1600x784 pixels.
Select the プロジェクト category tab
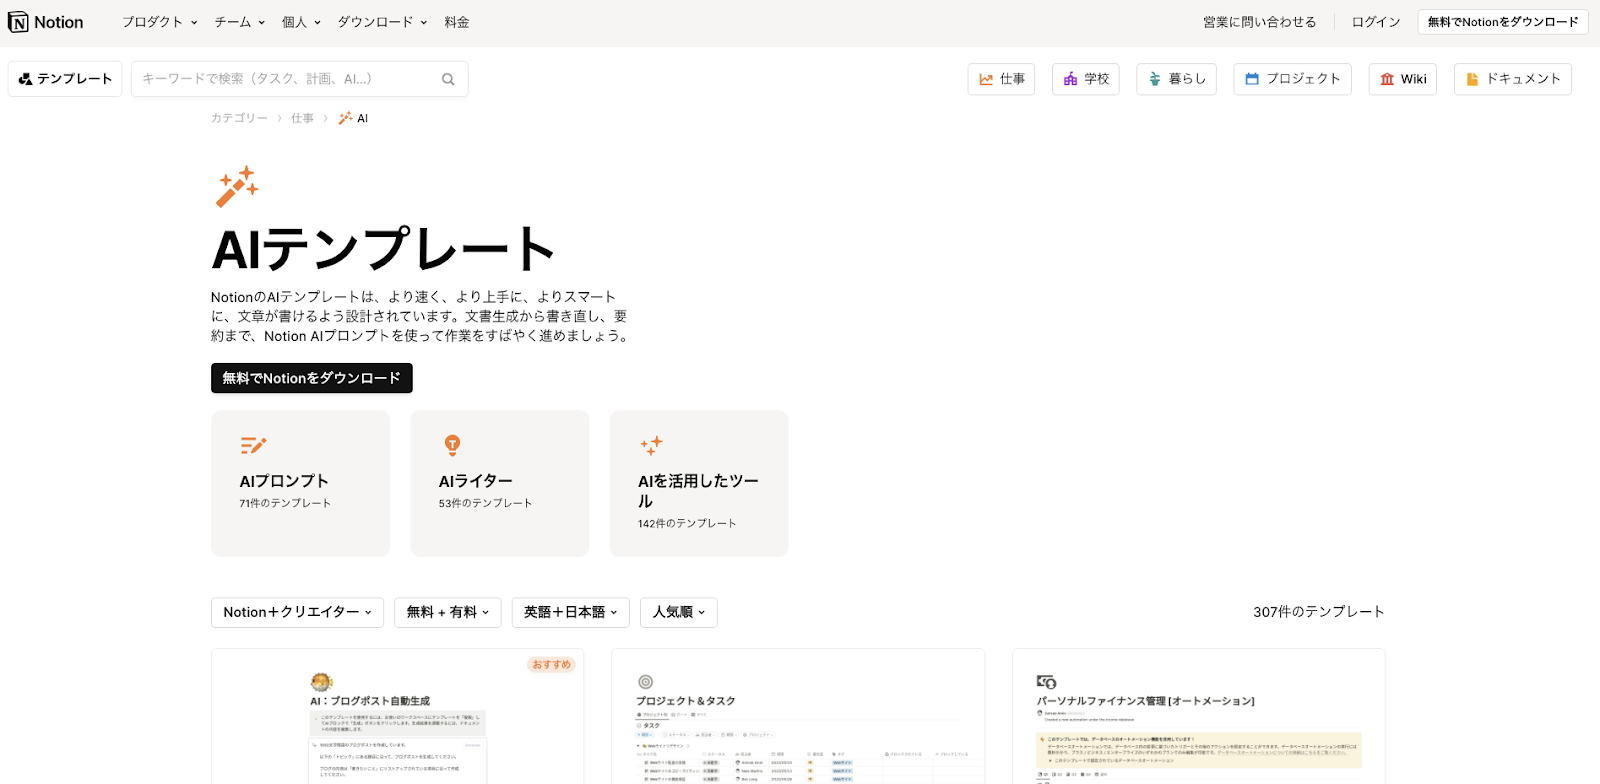coord(1293,79)
